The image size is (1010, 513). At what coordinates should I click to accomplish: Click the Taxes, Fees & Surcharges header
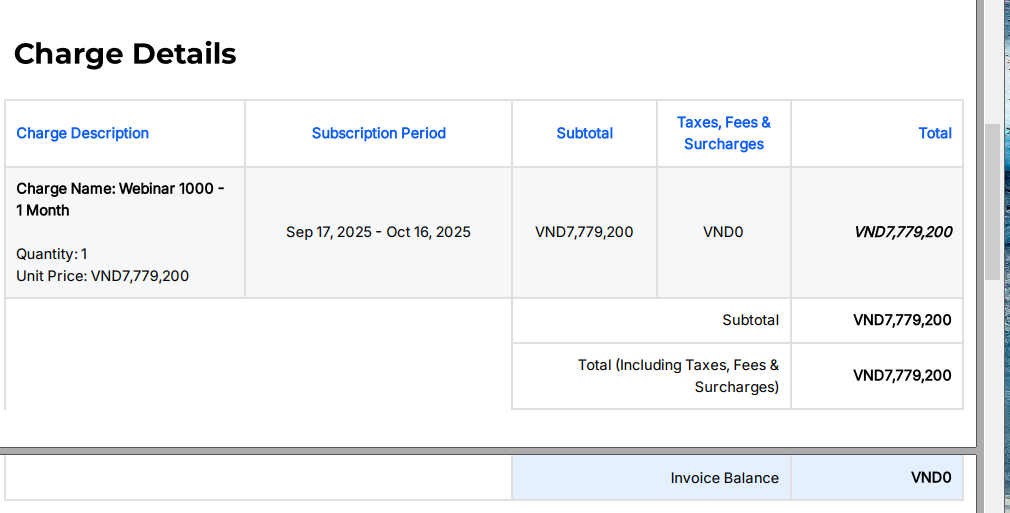[723, 133]
